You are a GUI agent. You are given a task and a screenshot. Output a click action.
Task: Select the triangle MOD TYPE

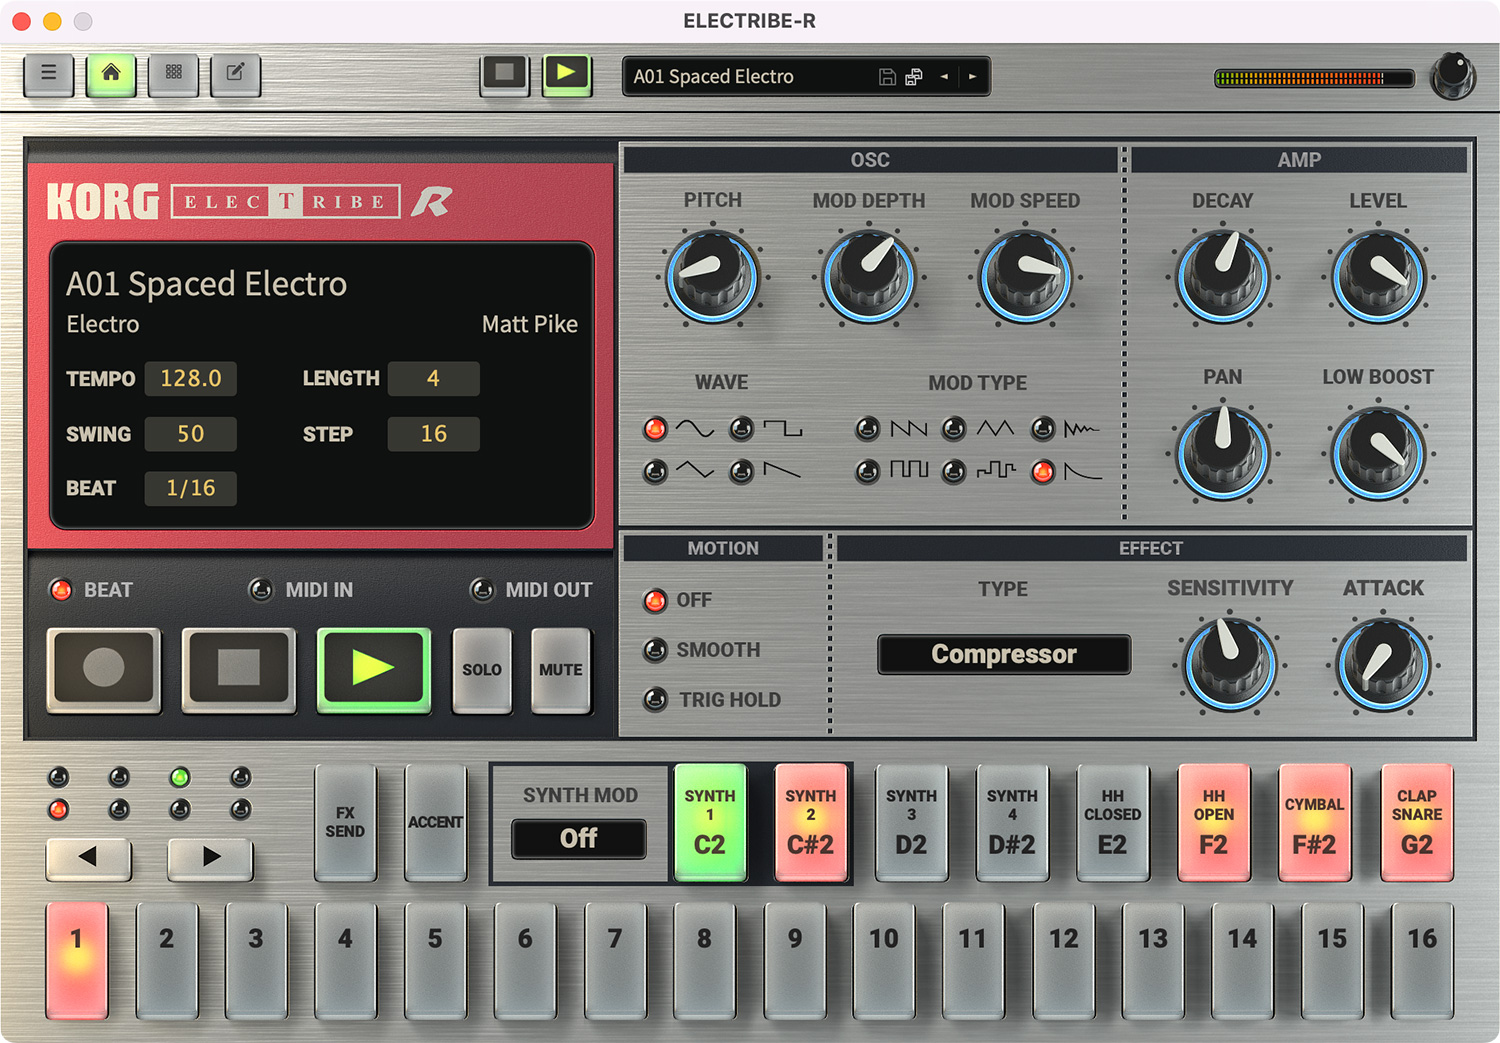point(955,429)
